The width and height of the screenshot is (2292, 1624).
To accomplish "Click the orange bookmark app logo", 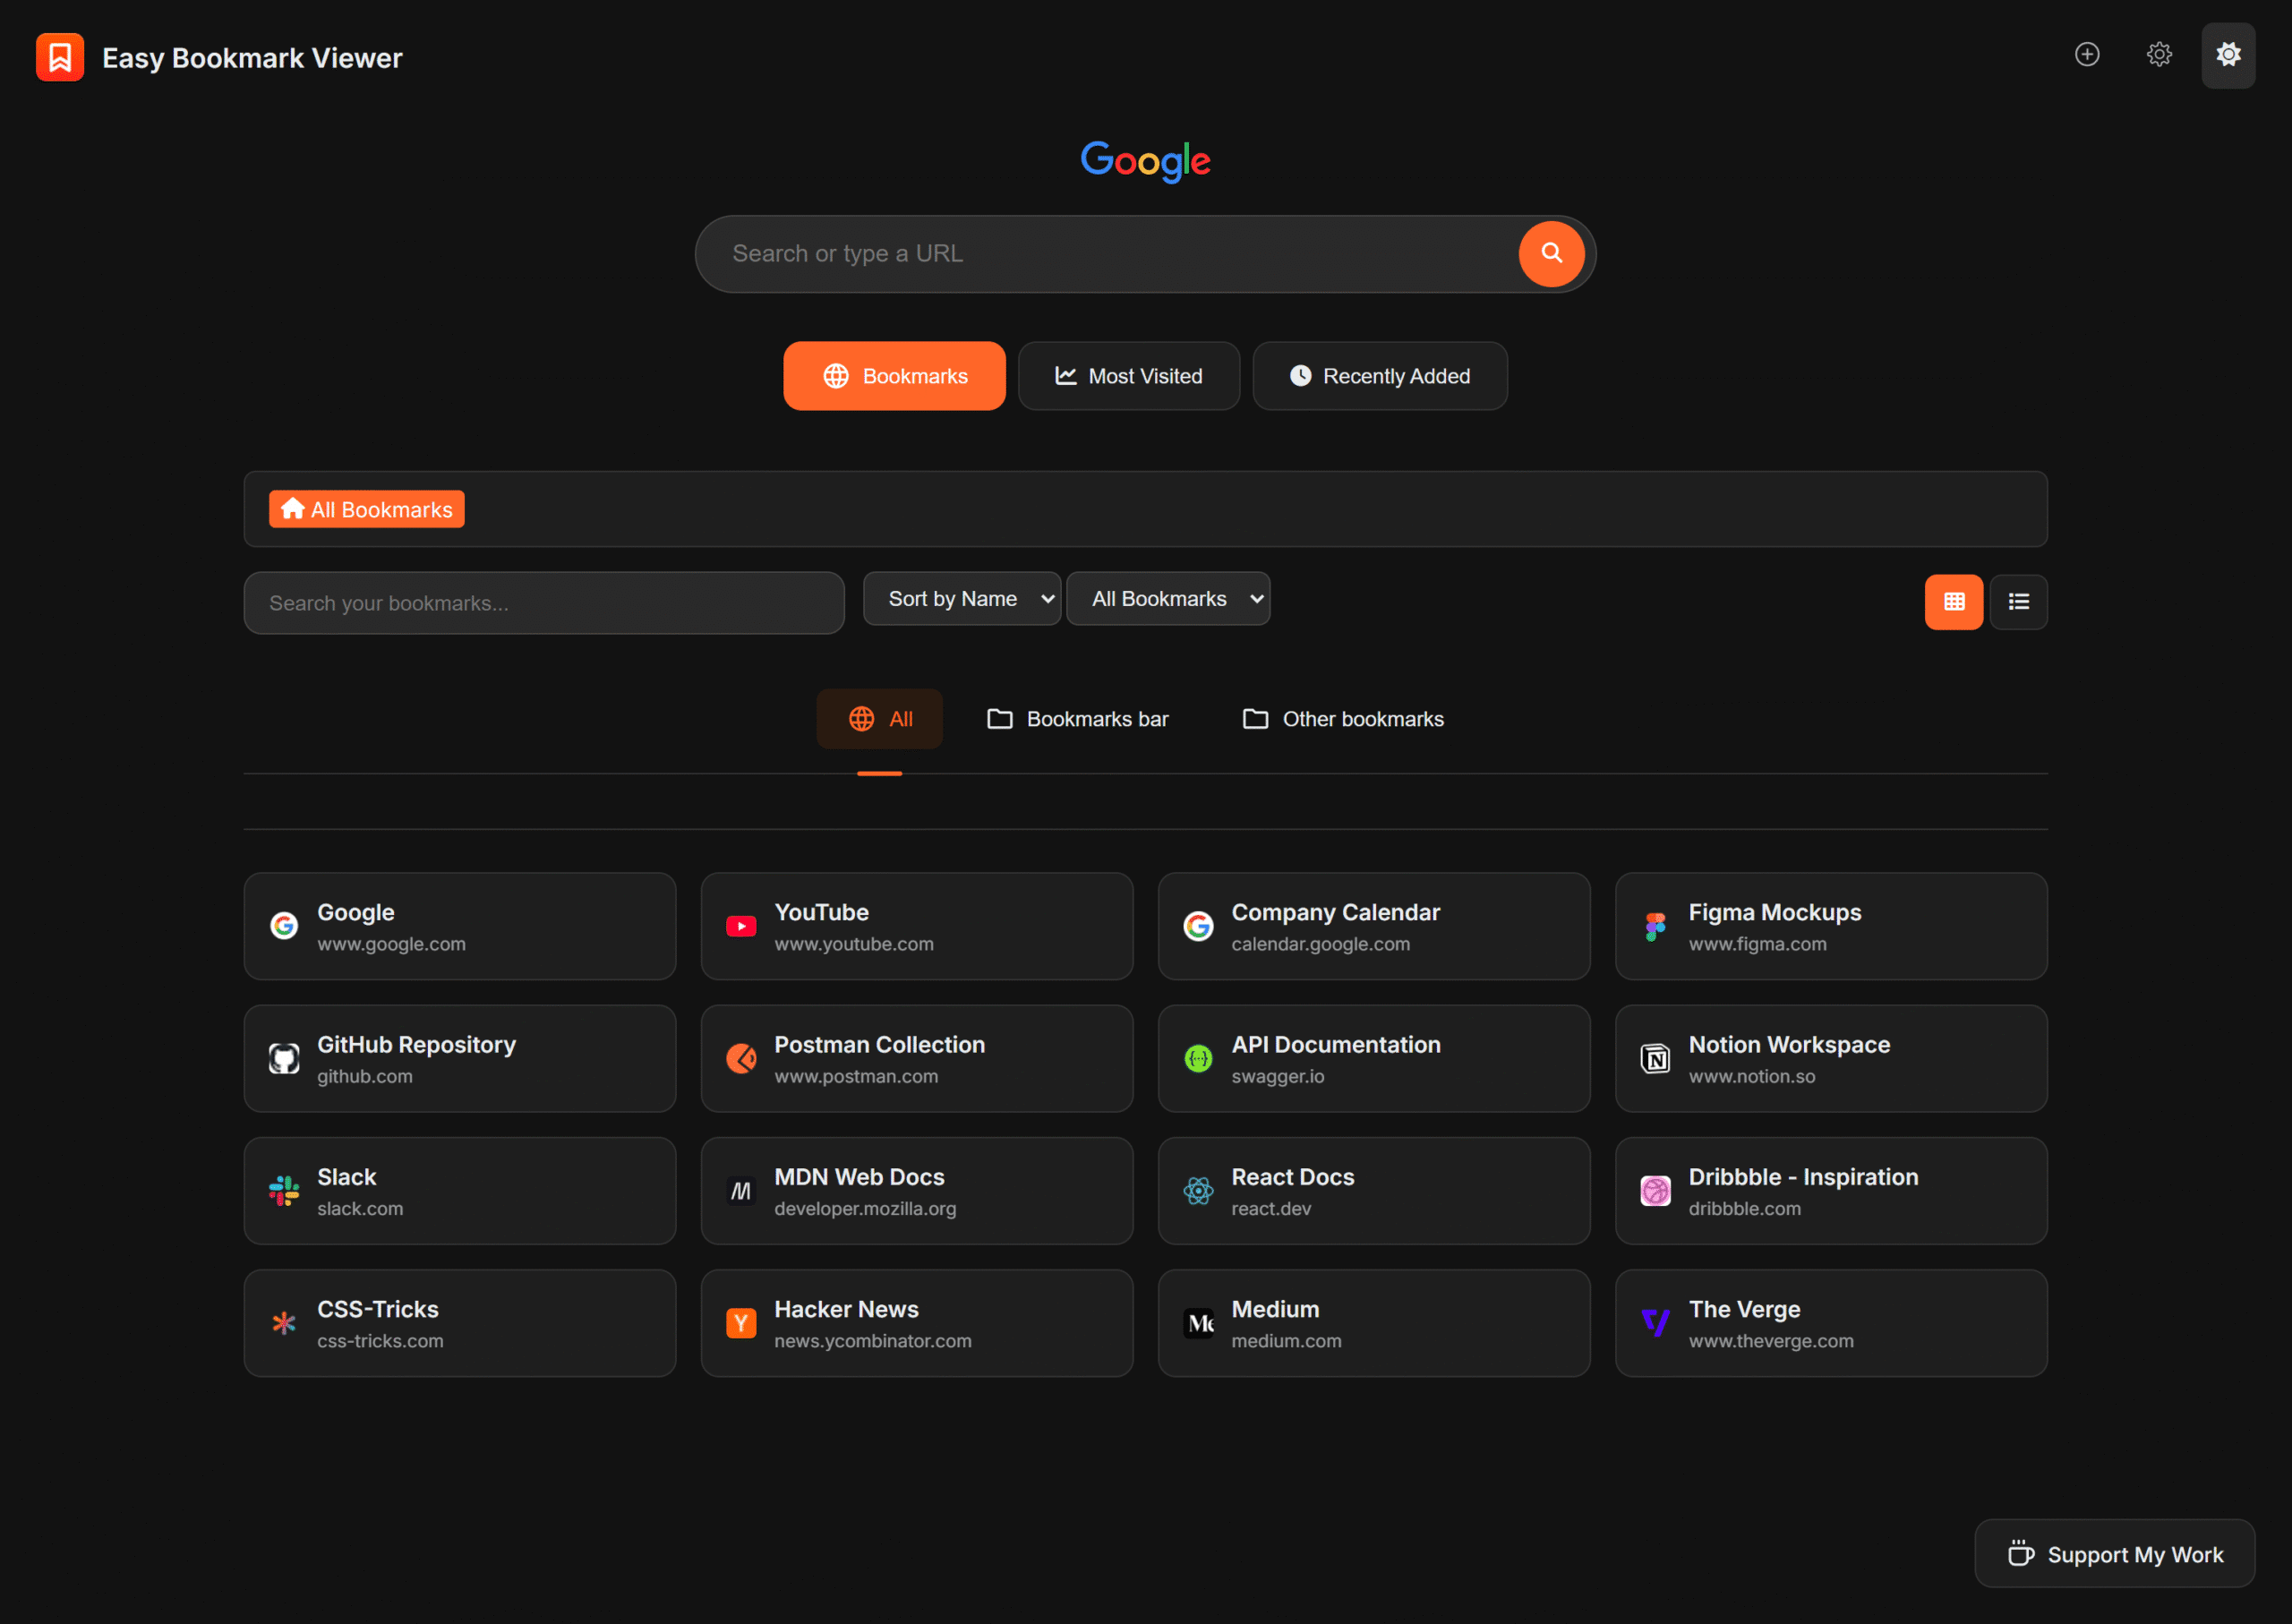I will click(x=60, y=57).
